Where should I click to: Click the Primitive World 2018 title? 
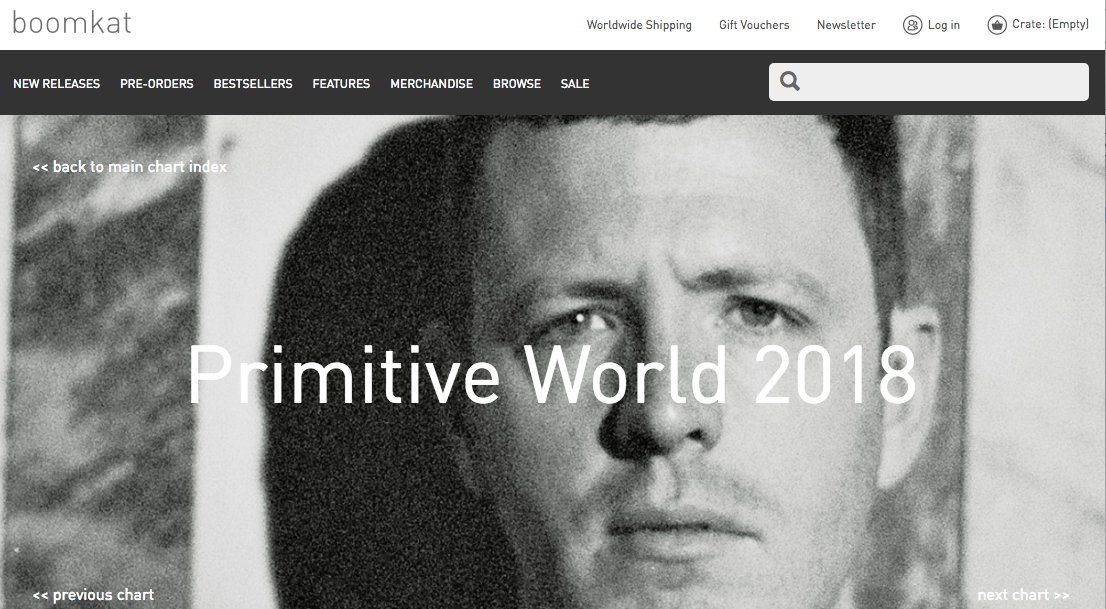552,375
